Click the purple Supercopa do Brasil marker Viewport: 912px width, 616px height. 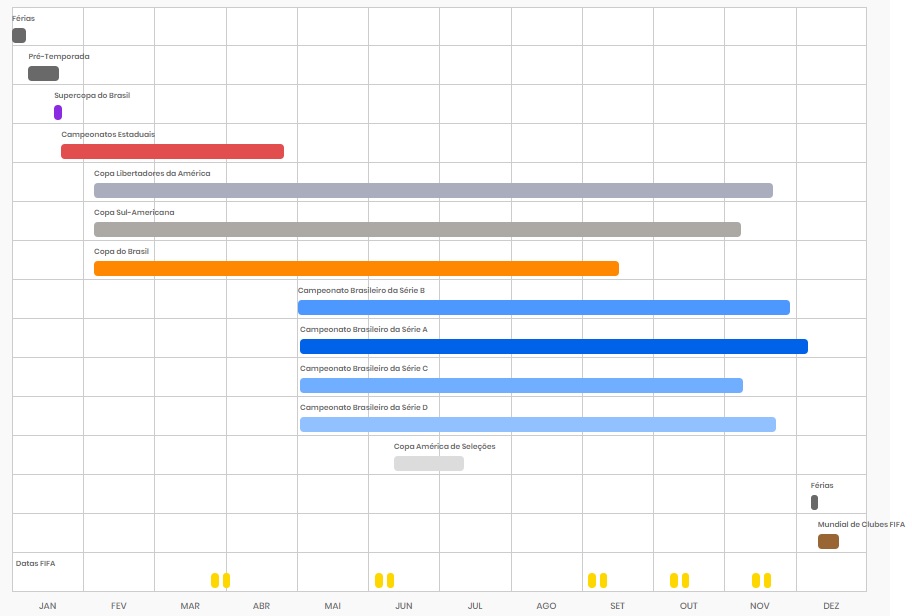[58, 113]
